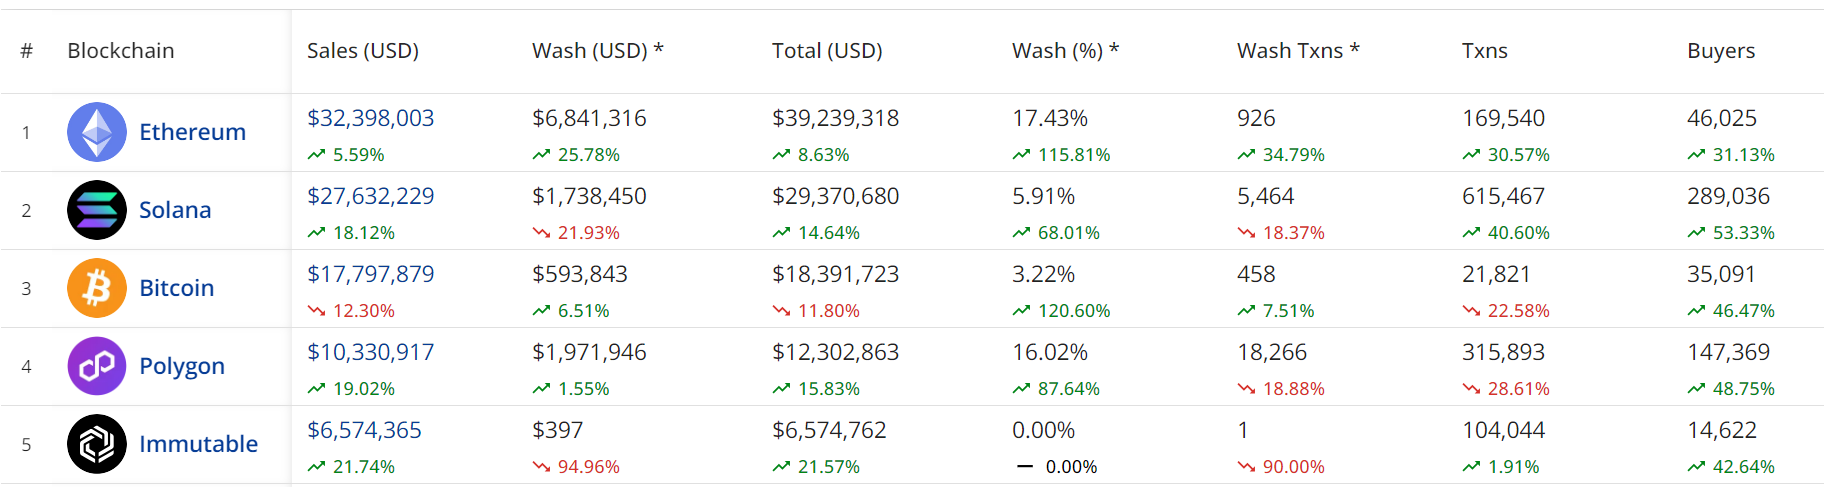The width and height of the screenshot is (1824, 487).
Task: Click Solana sales value $27,632,229
Action: [x=370, y=196]
